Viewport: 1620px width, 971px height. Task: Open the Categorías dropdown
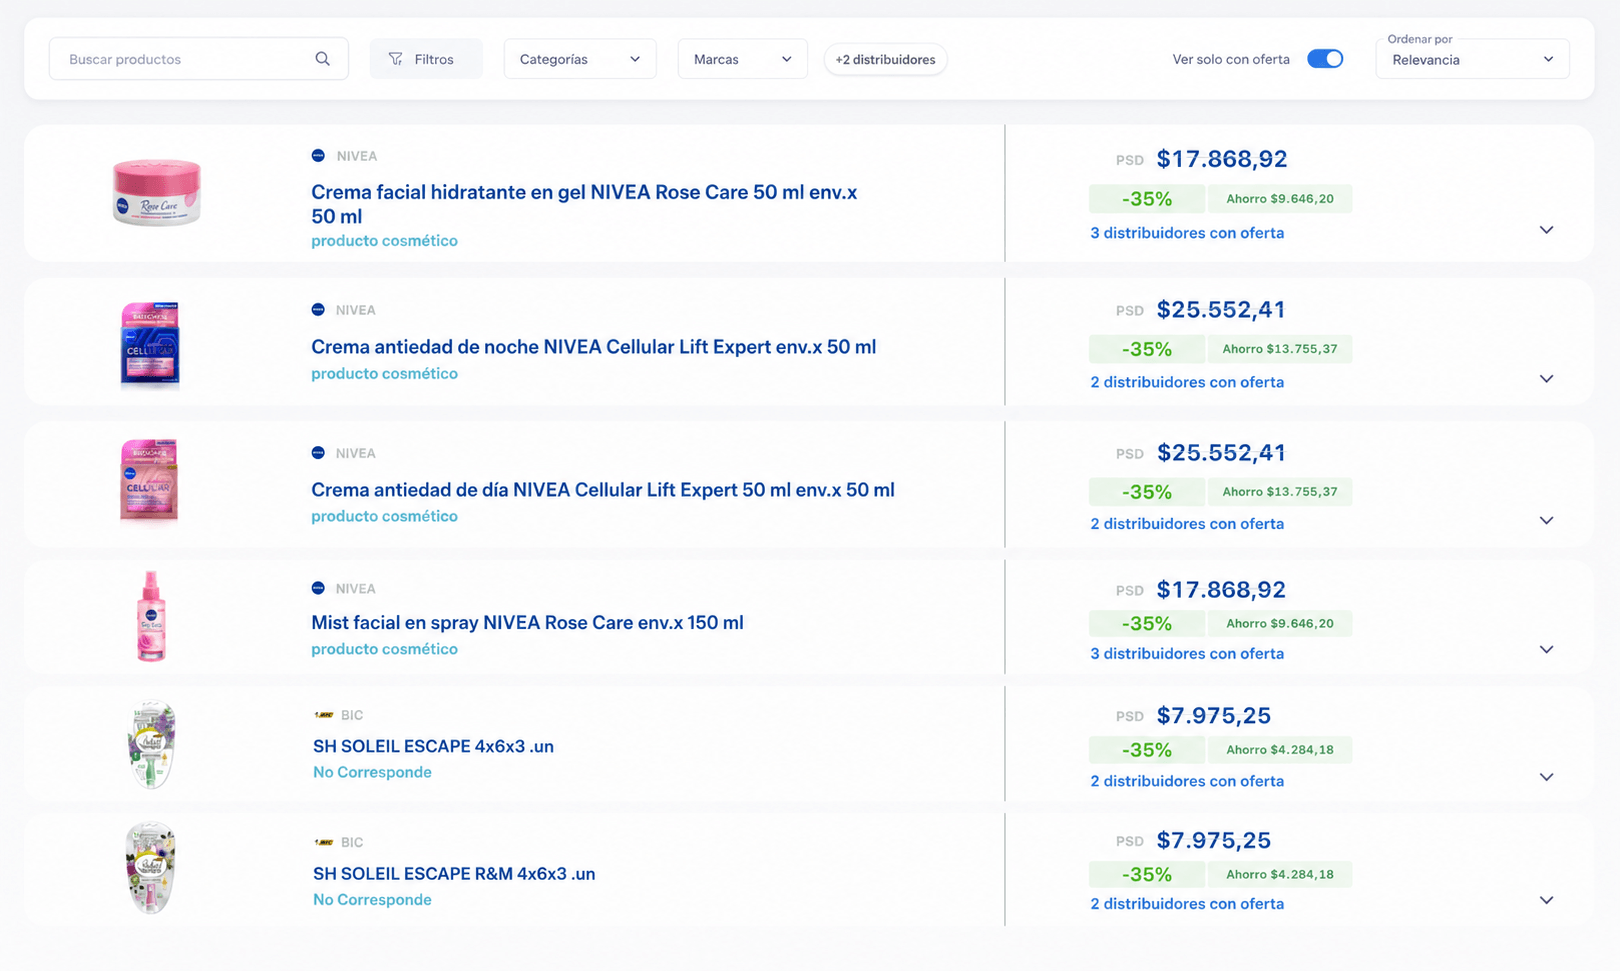pos(580,59)
